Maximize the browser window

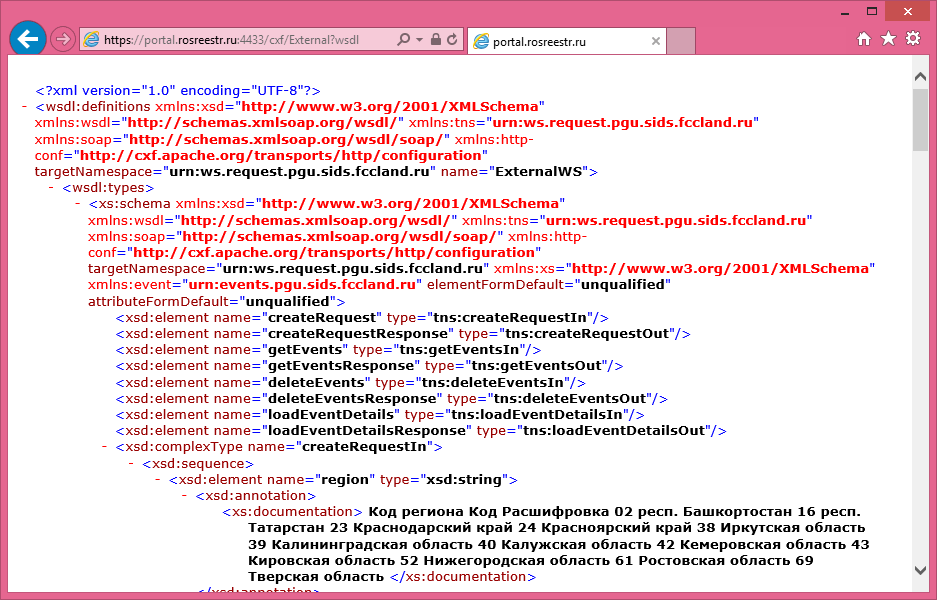pyautogui.click(x=872, y=11)
